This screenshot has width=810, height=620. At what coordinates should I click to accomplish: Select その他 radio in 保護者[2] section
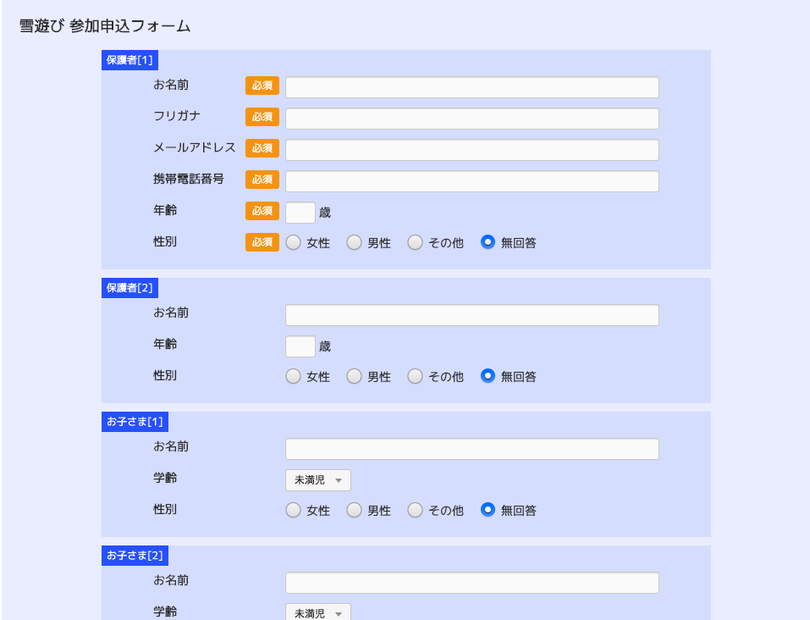415,376
